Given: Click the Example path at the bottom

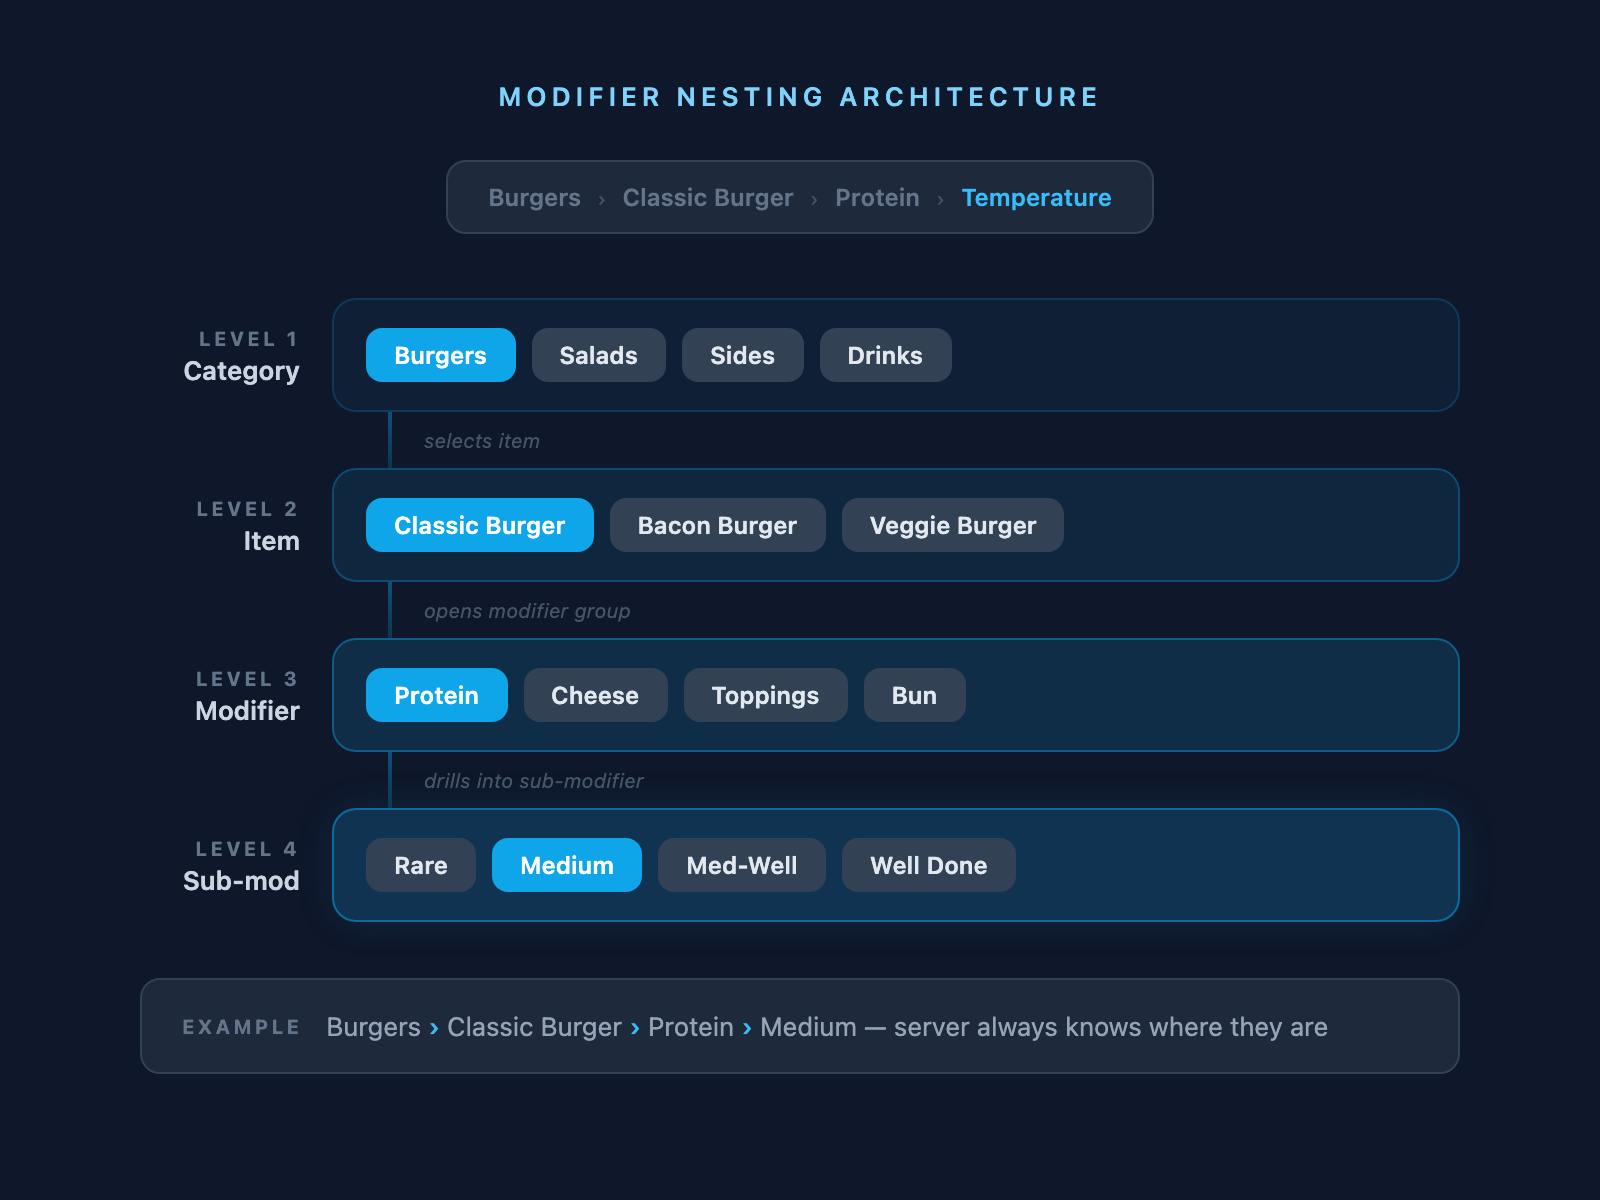Looking at the screenshot, I should point(827,1027).
